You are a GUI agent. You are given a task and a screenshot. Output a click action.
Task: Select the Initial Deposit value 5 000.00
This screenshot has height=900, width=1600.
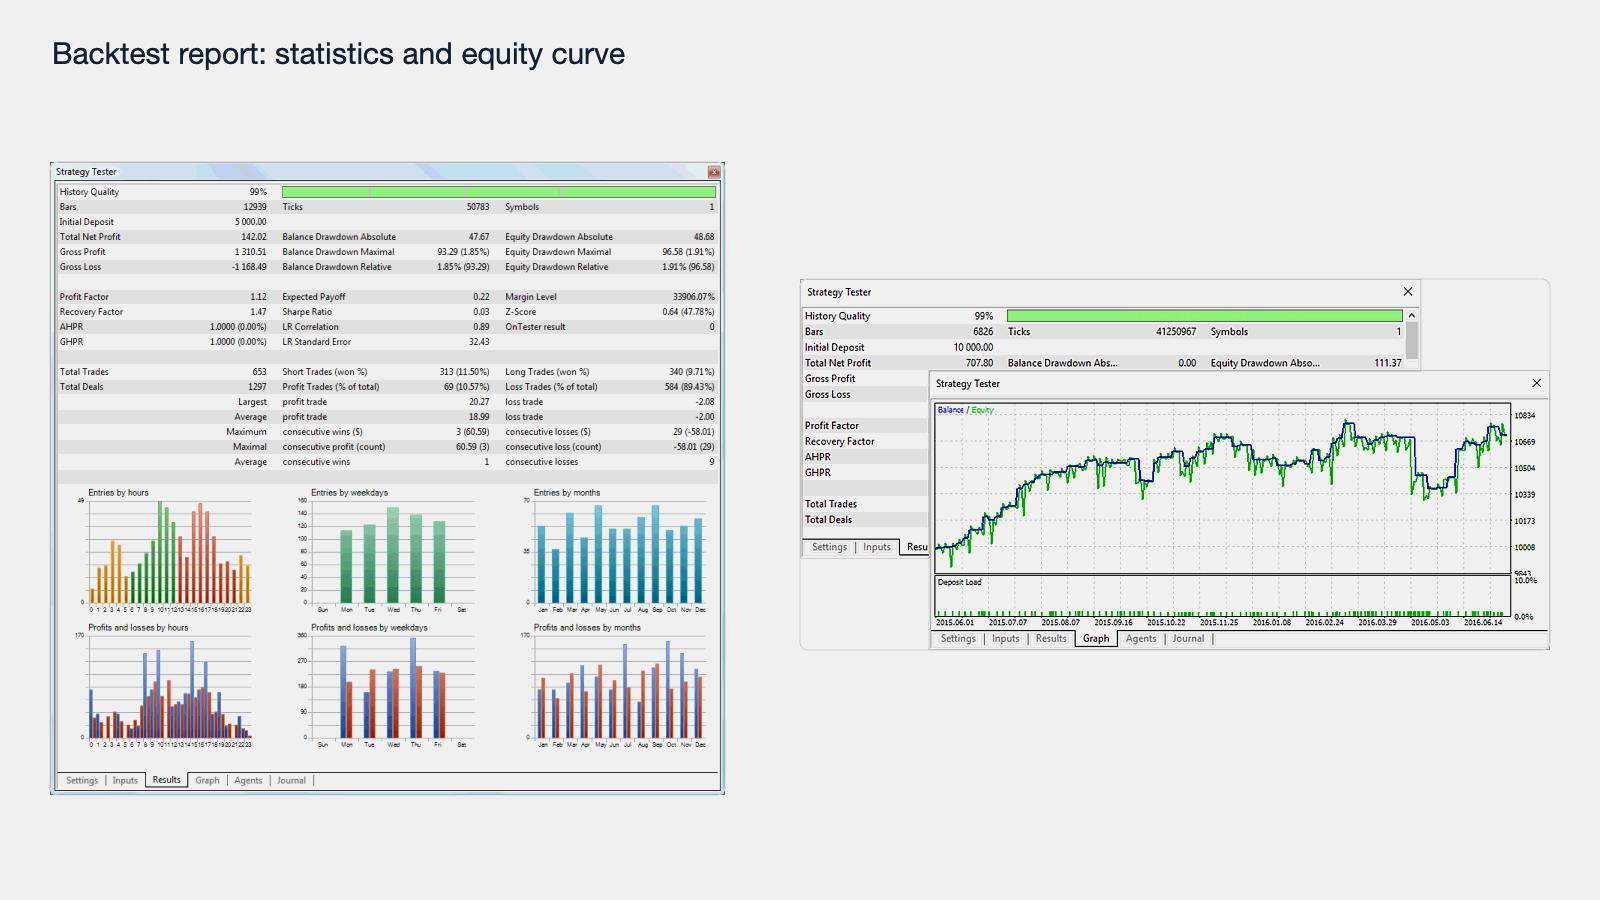point(251,222)
